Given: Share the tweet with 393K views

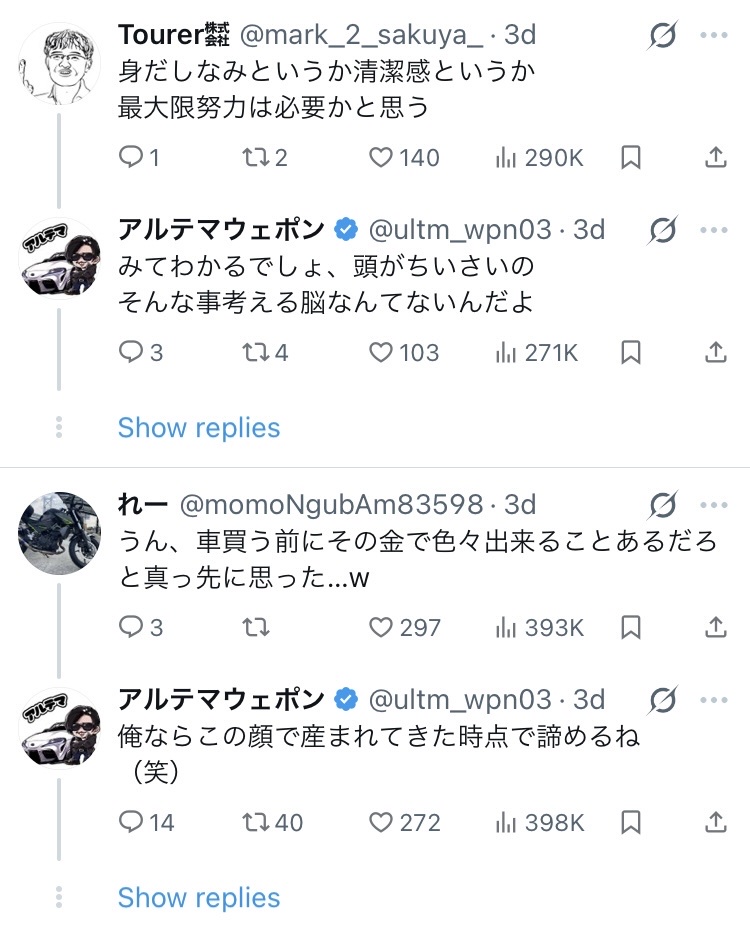Looking at the screenshot, I should coord(716,627).
